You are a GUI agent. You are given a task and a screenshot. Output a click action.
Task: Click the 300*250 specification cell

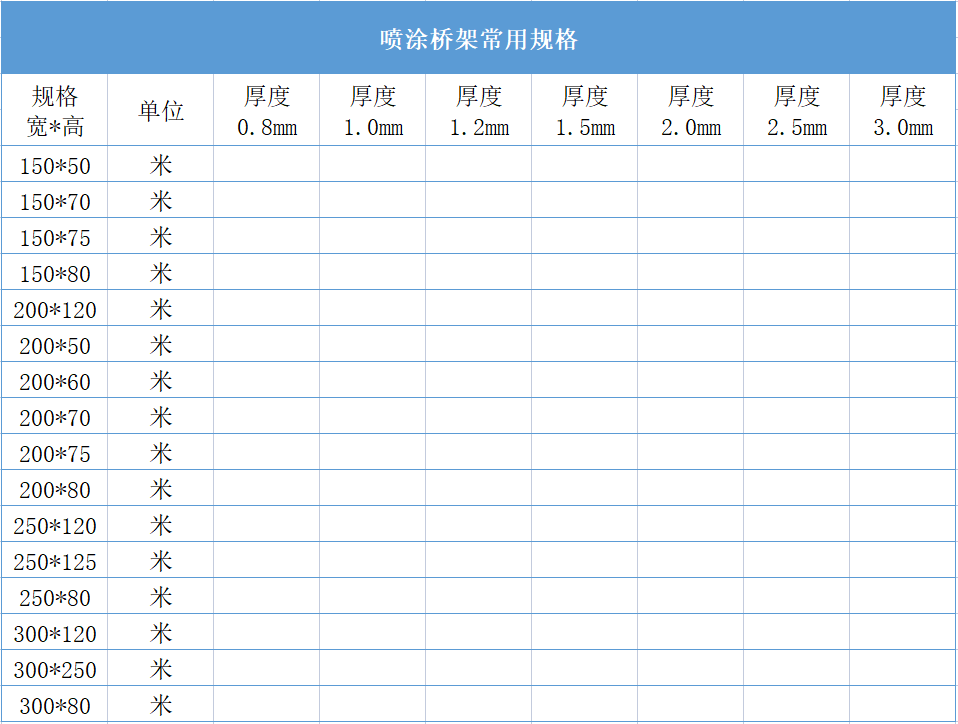(55, 669)
